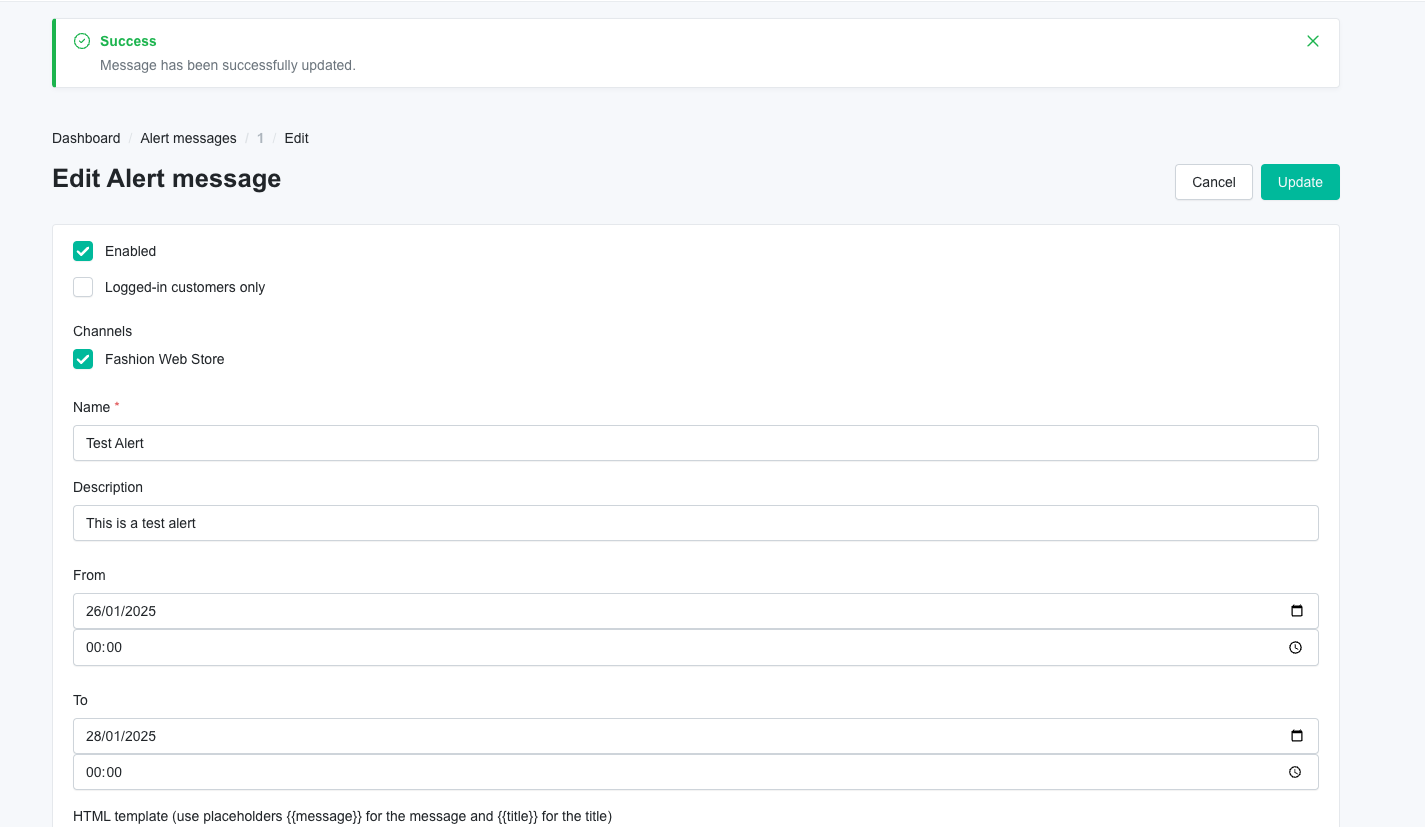This screenshot has height=827, width=1425.
Task: Go to Dashboard breadcrumb link
Action: (86, 138)
